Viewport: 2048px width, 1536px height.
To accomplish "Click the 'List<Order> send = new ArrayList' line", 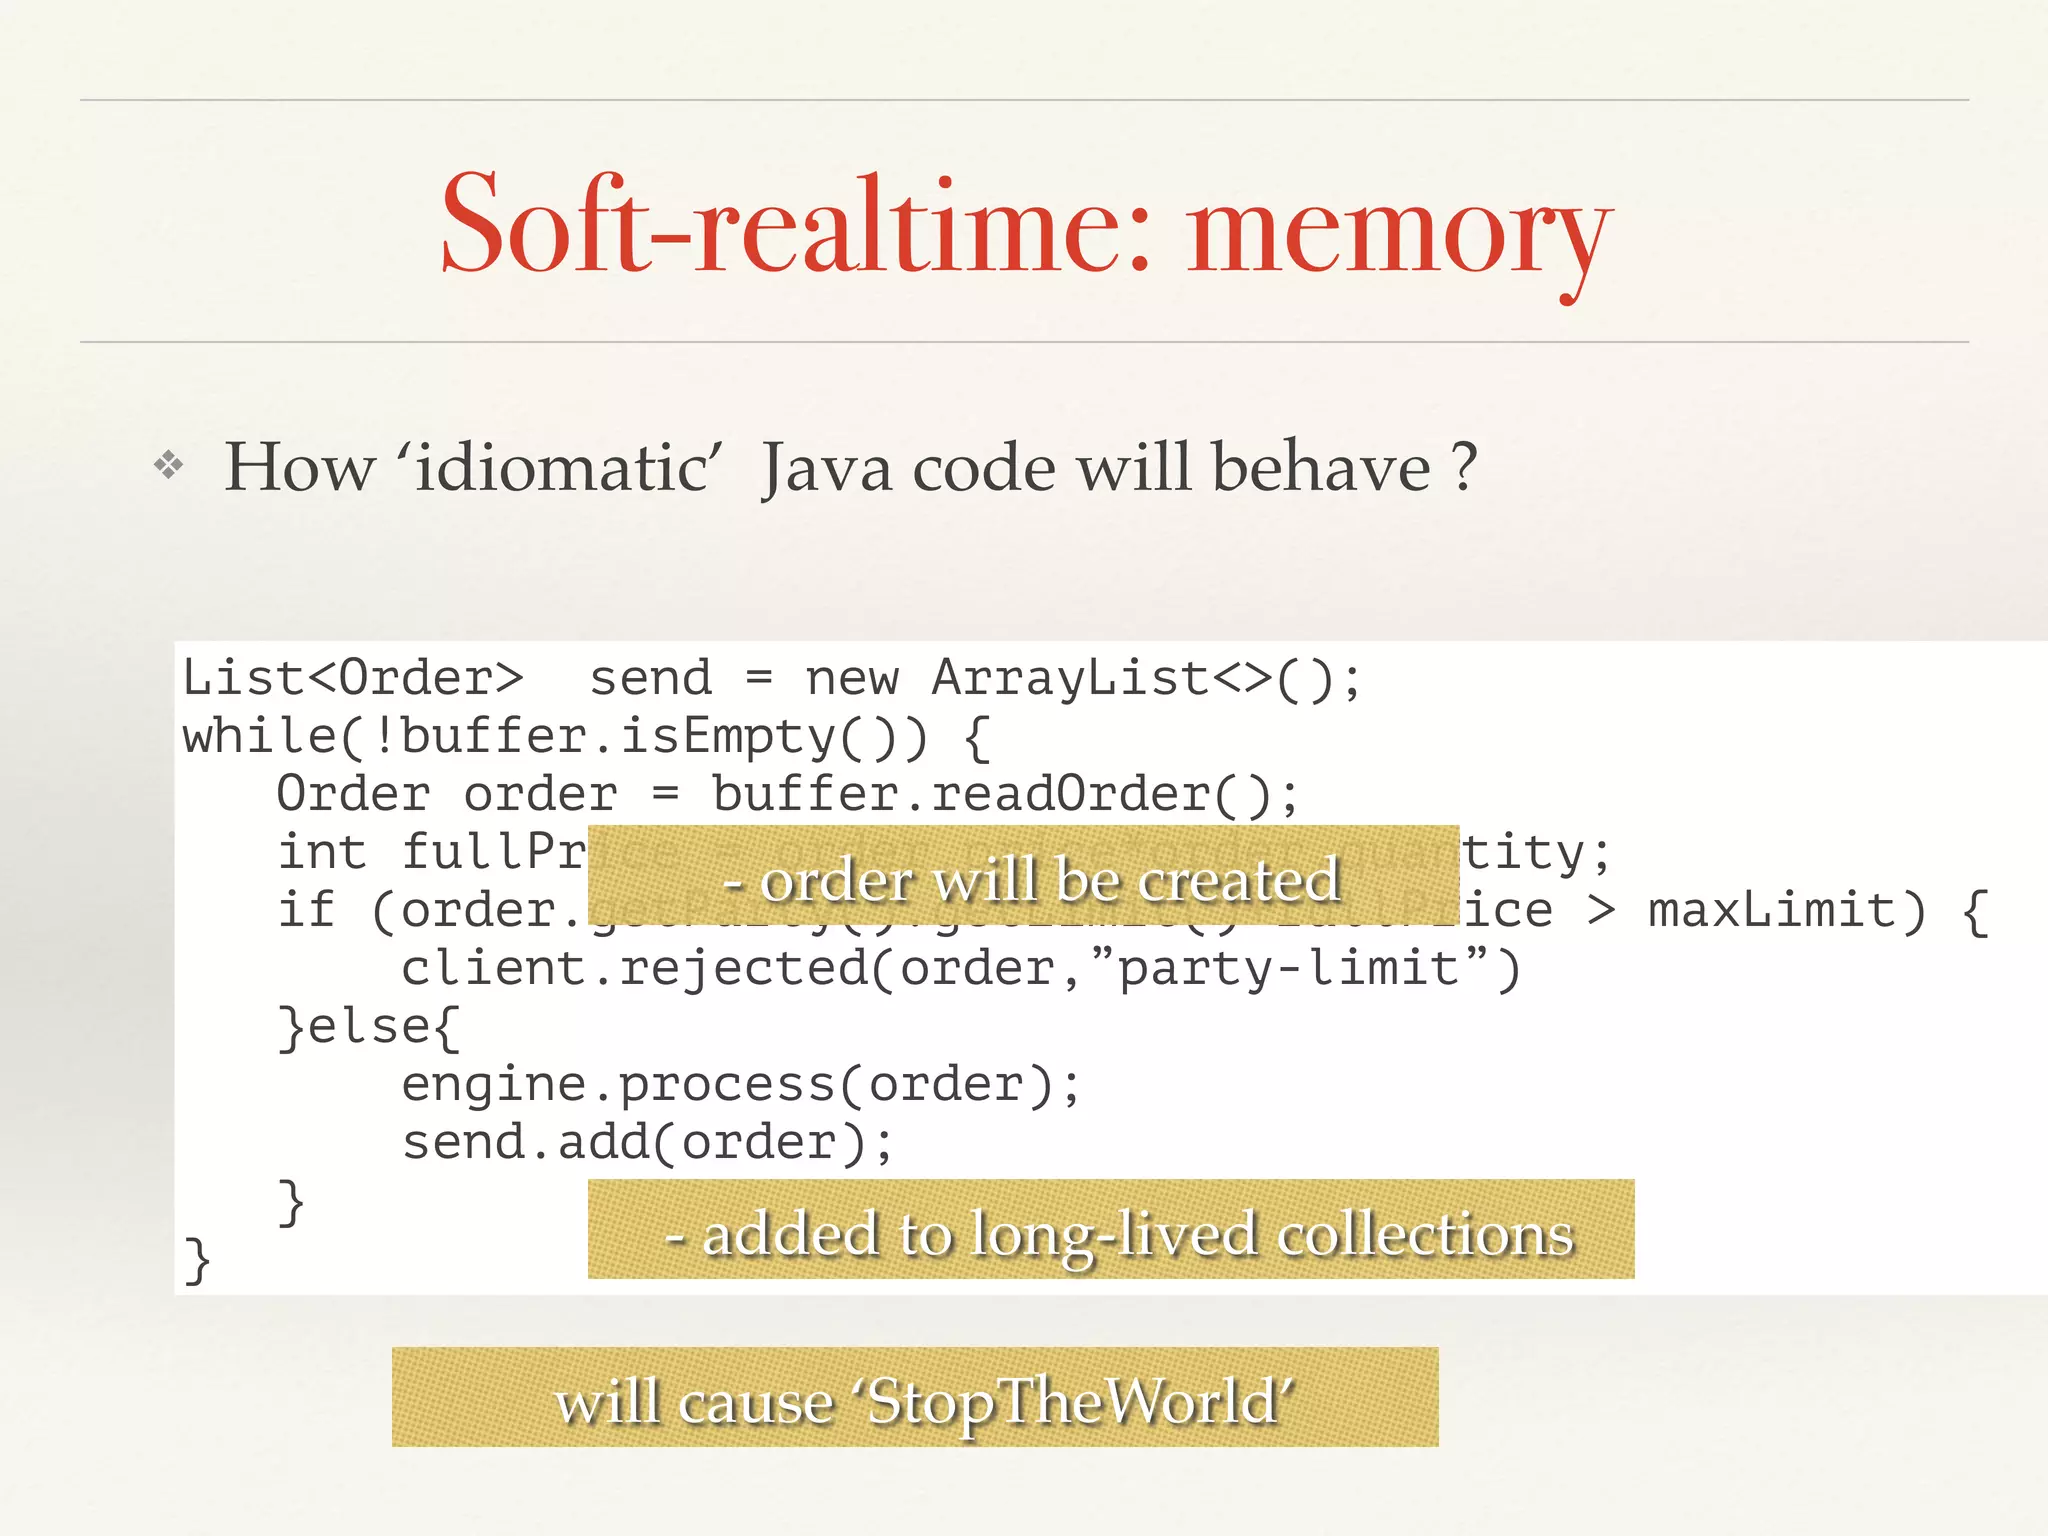I will coord(770,678).
